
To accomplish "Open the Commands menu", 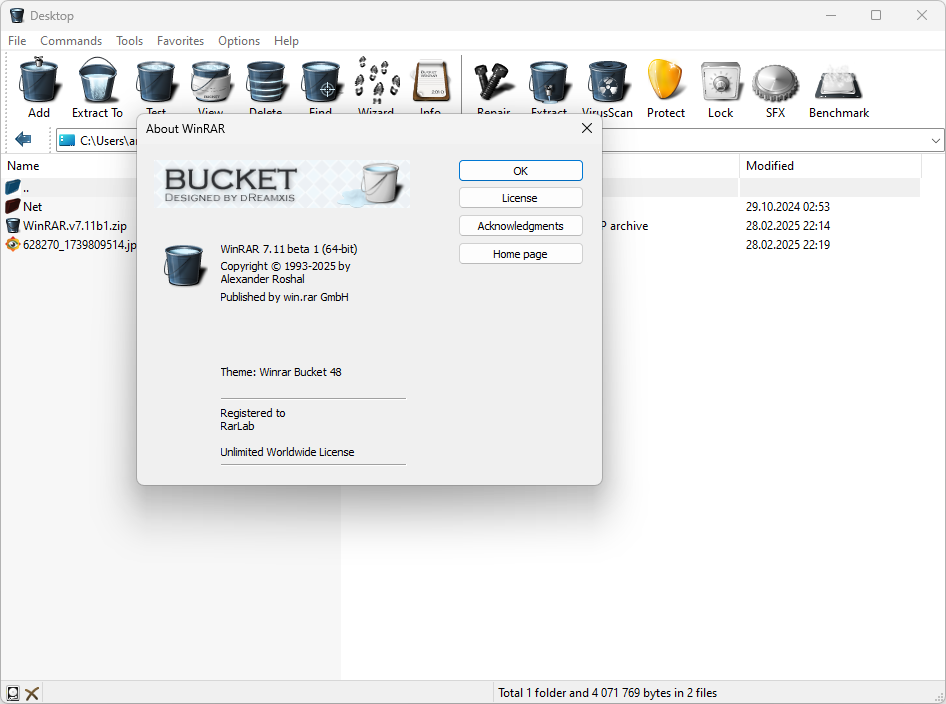I will 71,40.
